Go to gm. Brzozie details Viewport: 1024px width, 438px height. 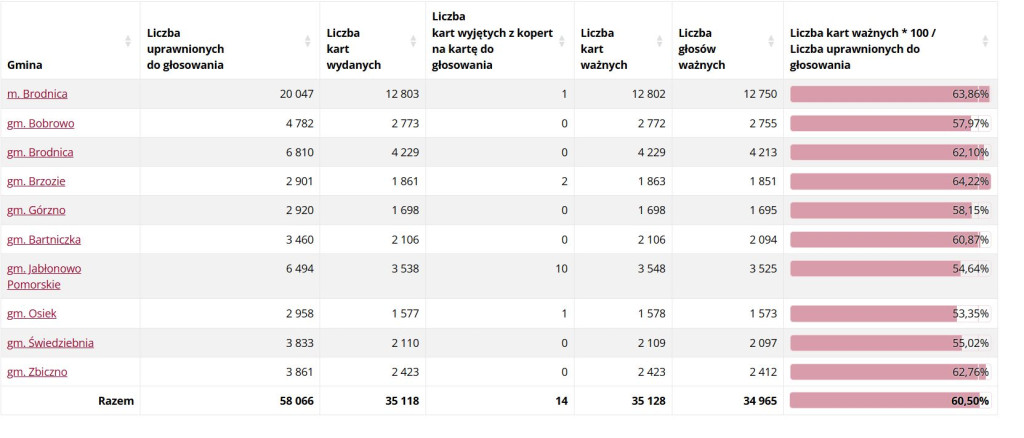tap(36, 182)
